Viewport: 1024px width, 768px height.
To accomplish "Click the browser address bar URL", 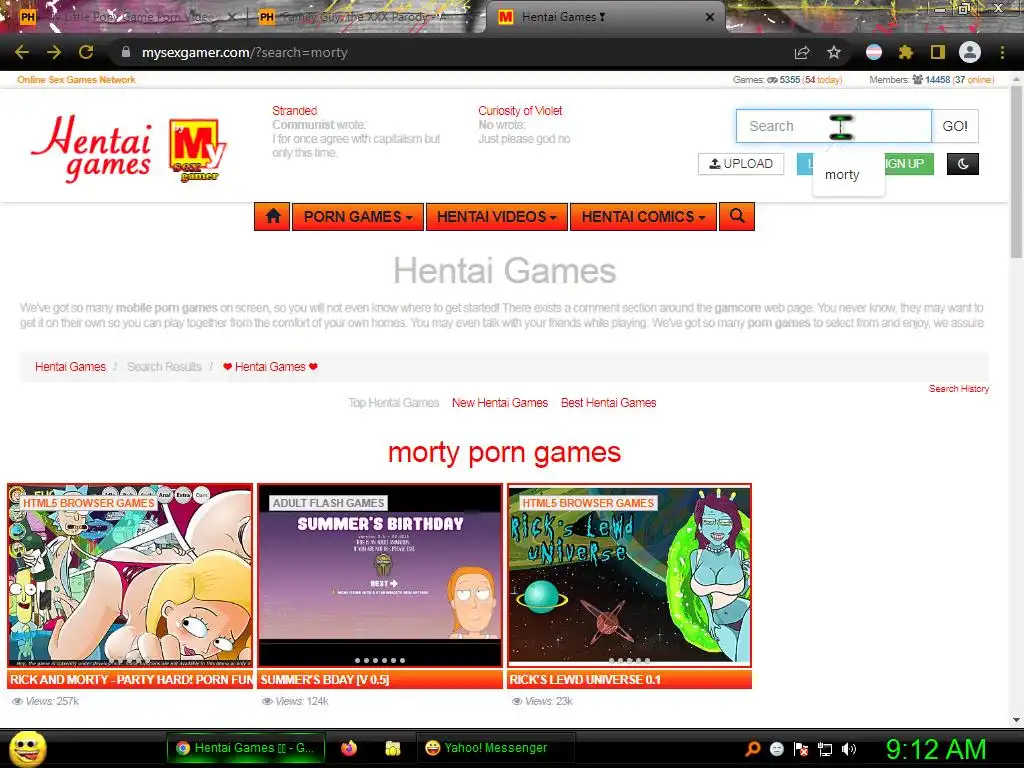I will pyautogui.click(x=245, y=52).
